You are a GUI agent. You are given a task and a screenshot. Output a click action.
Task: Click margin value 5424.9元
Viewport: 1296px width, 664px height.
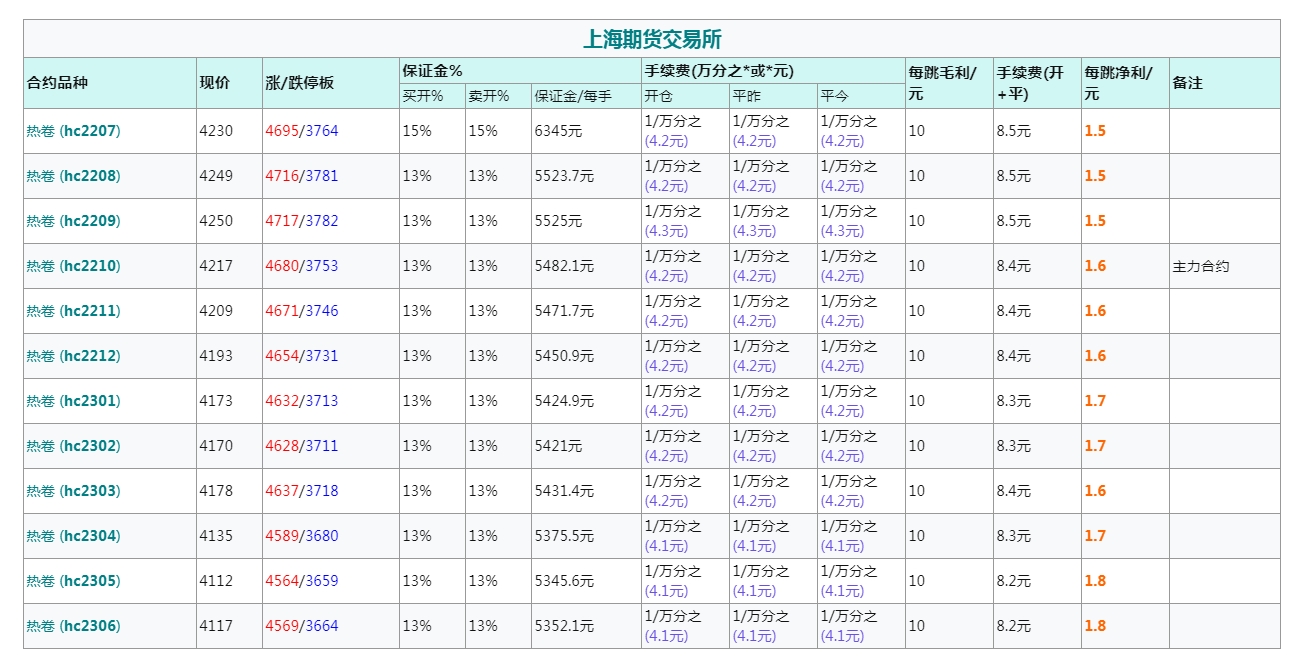click(564, 401)
